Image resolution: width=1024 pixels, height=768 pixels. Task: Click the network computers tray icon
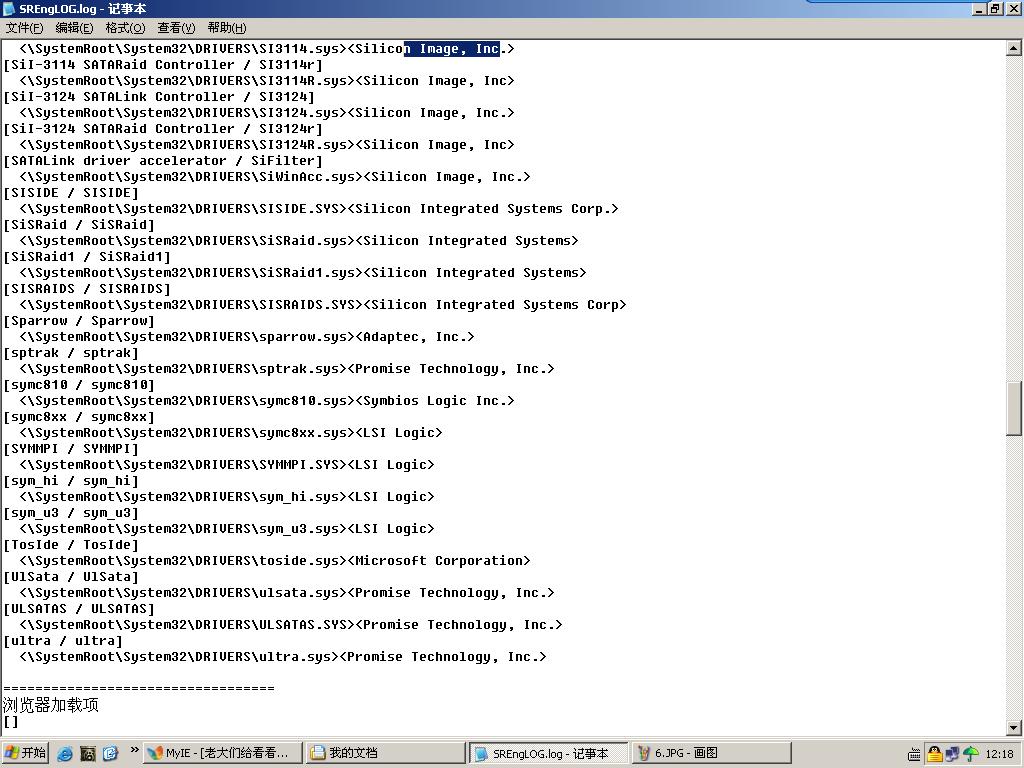click(x=953, y=754)
